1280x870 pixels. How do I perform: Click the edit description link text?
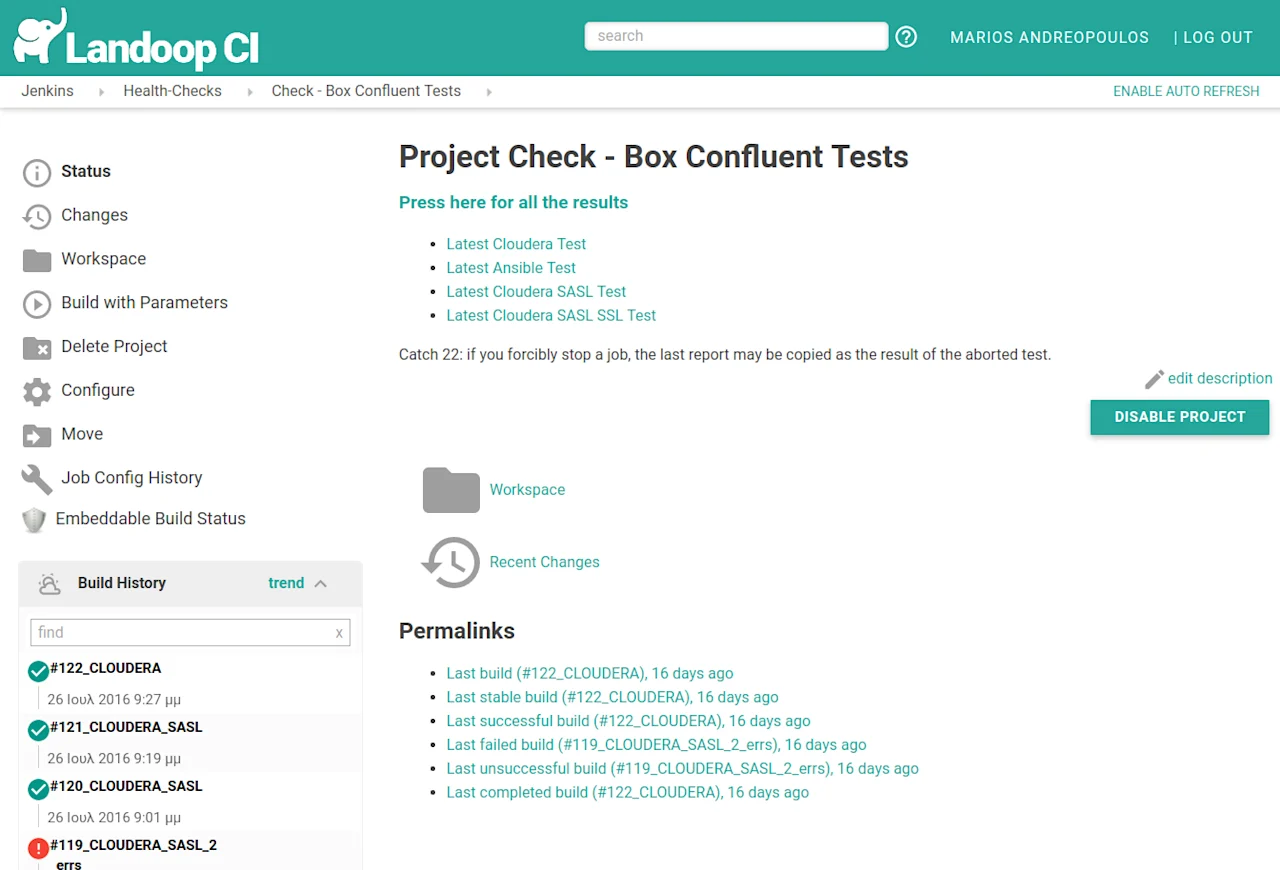[1220, 379]
